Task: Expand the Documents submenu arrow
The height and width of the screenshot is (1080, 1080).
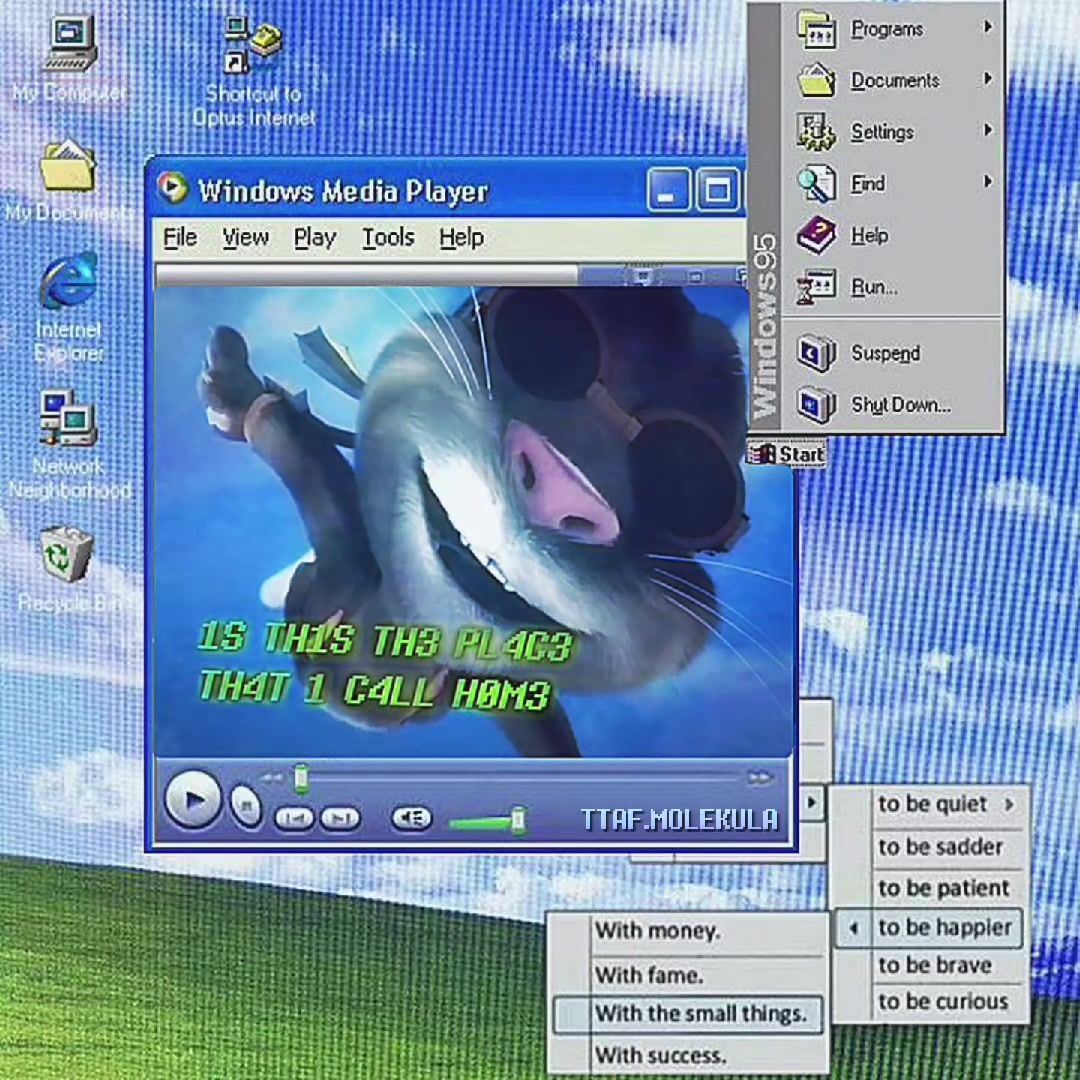Action: click(x=988, y=79)
